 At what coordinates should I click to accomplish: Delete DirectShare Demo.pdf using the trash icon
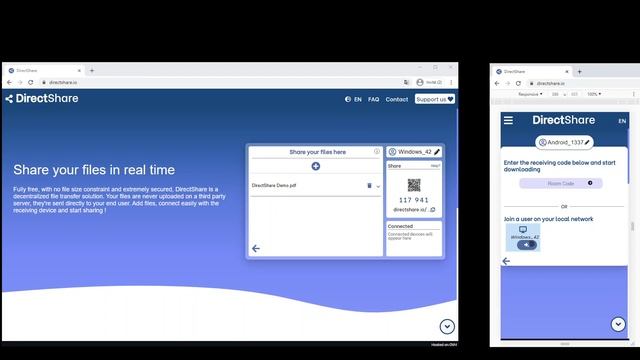(369, 185)
